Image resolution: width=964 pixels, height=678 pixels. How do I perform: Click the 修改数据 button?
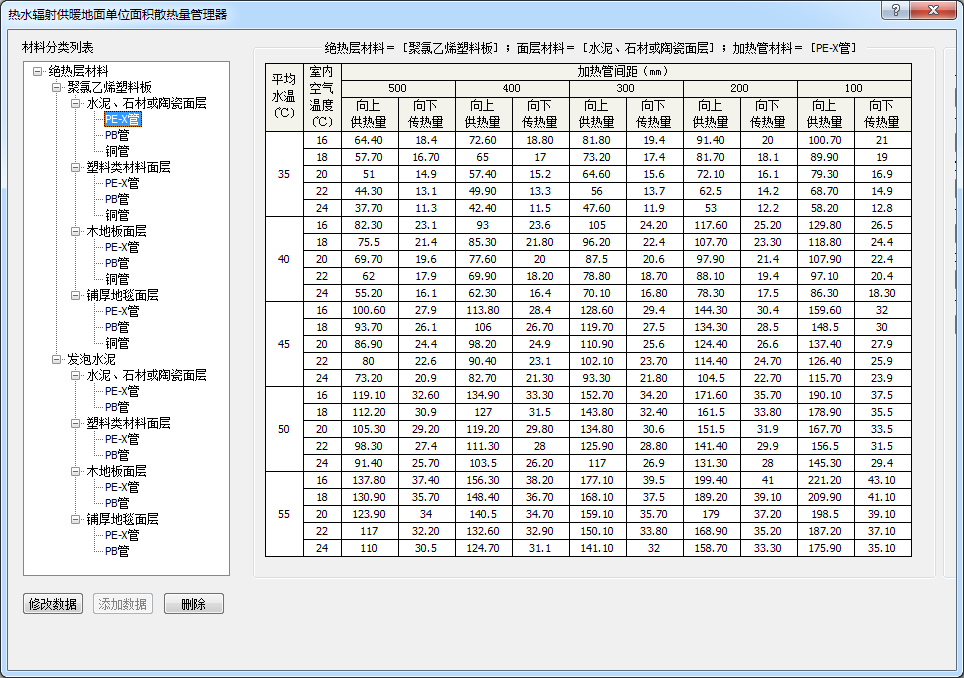(x=53, y=604)
